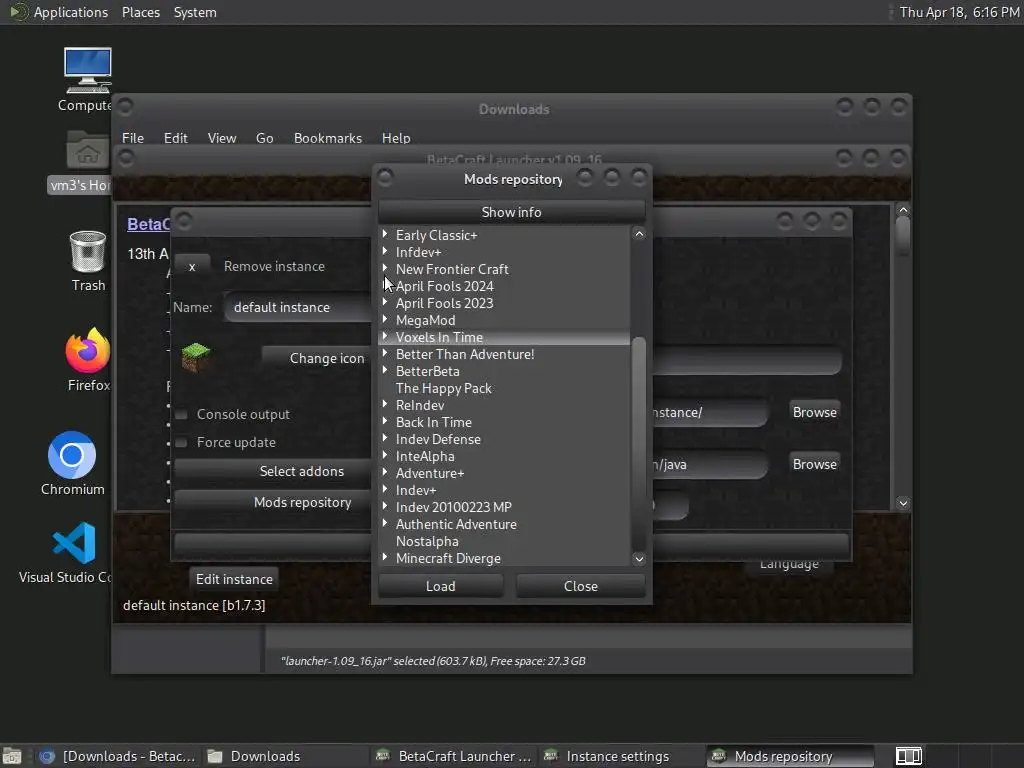Click the Edit instance button

[x=234, y=579]
